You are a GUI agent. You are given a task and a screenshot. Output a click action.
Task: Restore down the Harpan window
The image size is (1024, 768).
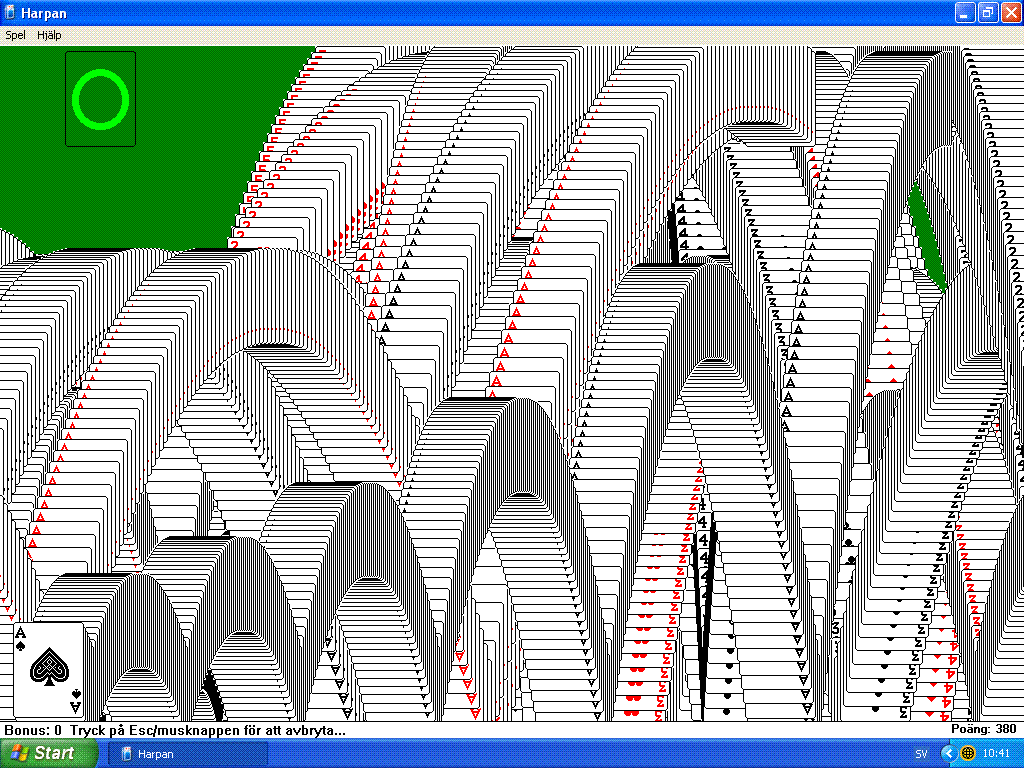pos(988,13)
